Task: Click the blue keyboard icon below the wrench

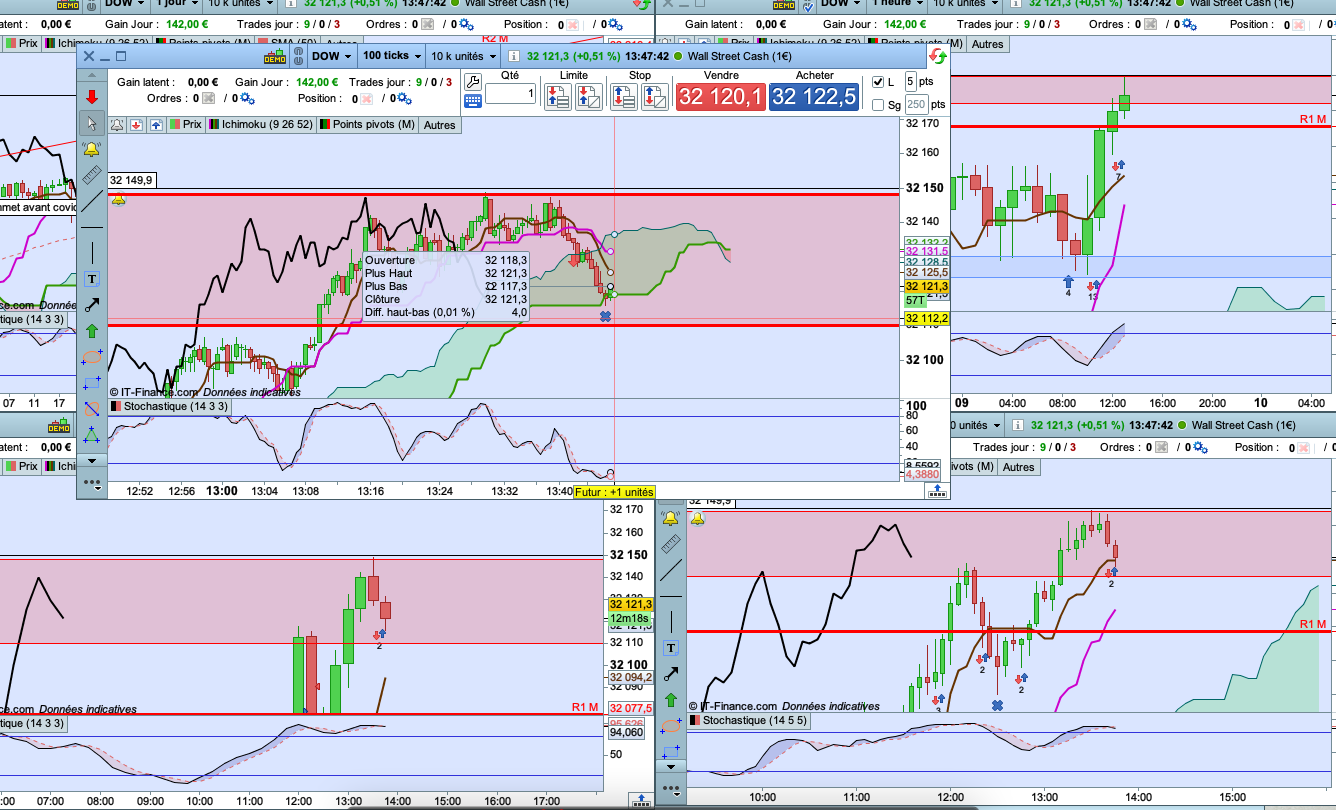Action: [473, 101]
